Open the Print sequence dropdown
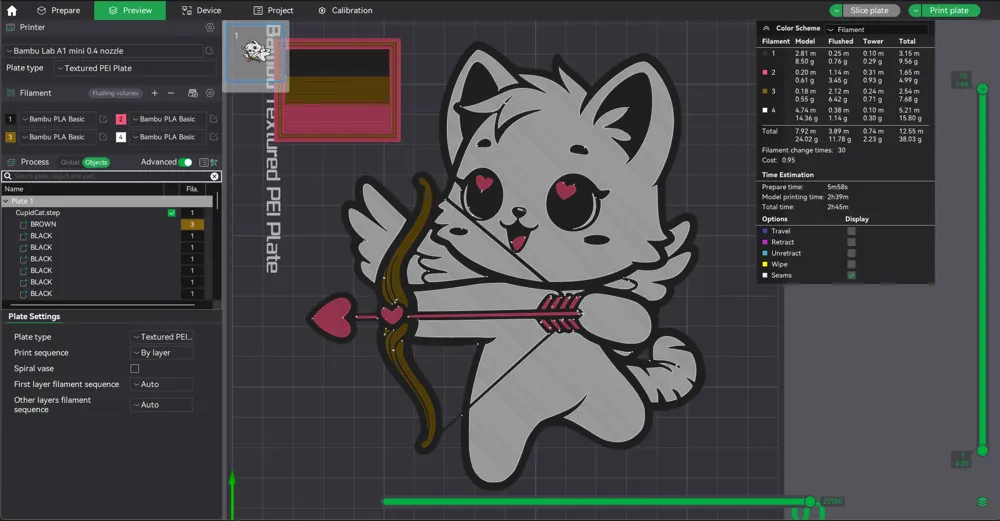 point(161,353)
